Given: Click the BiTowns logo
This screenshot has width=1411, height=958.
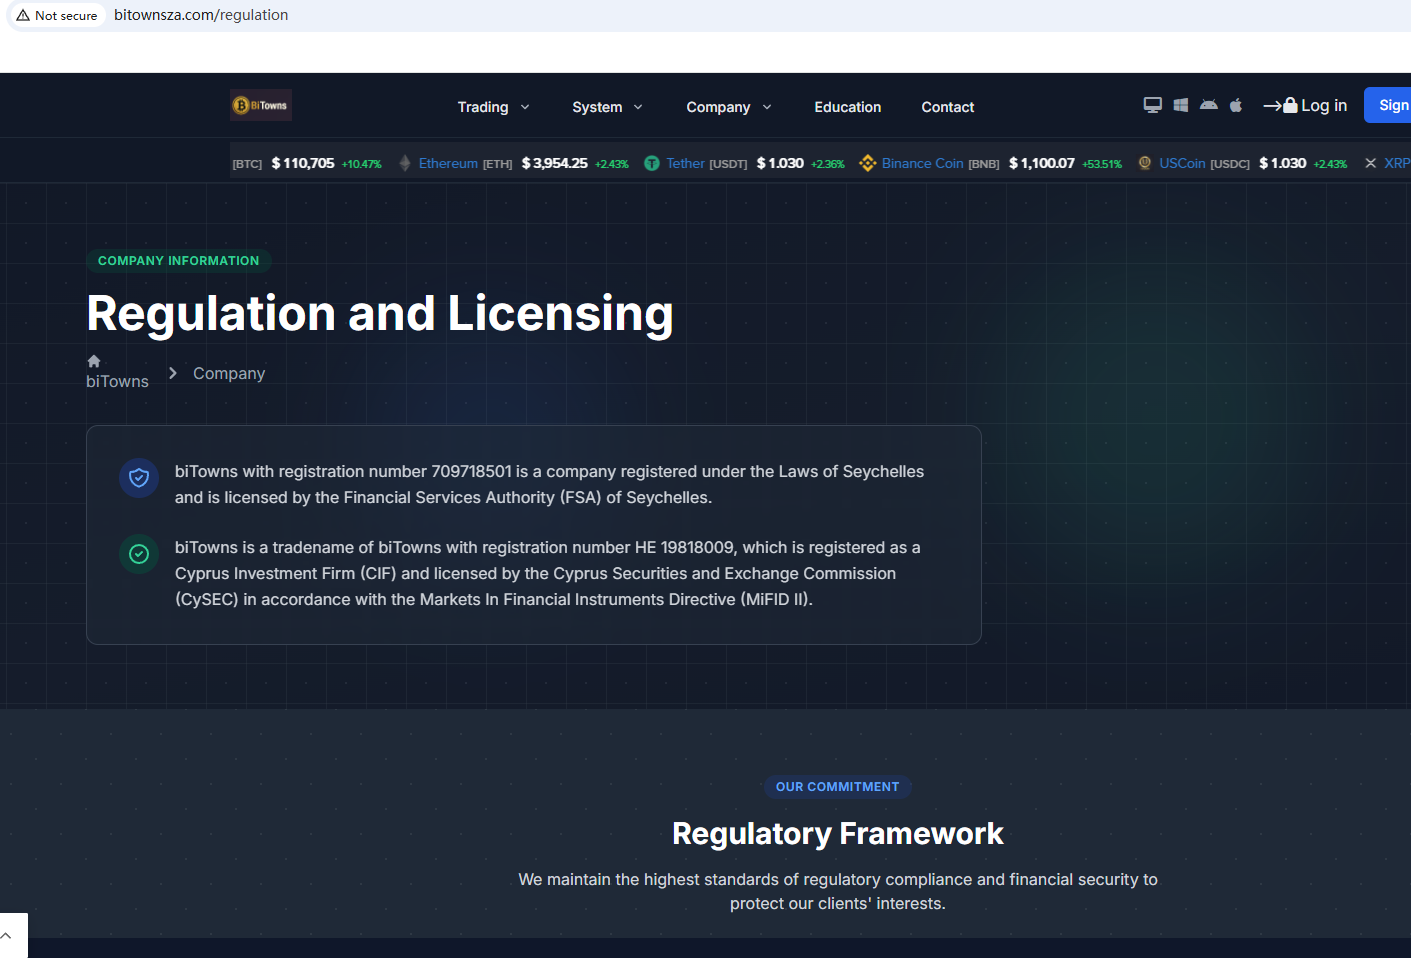Looking at the screenshot, I should [261, 105].
